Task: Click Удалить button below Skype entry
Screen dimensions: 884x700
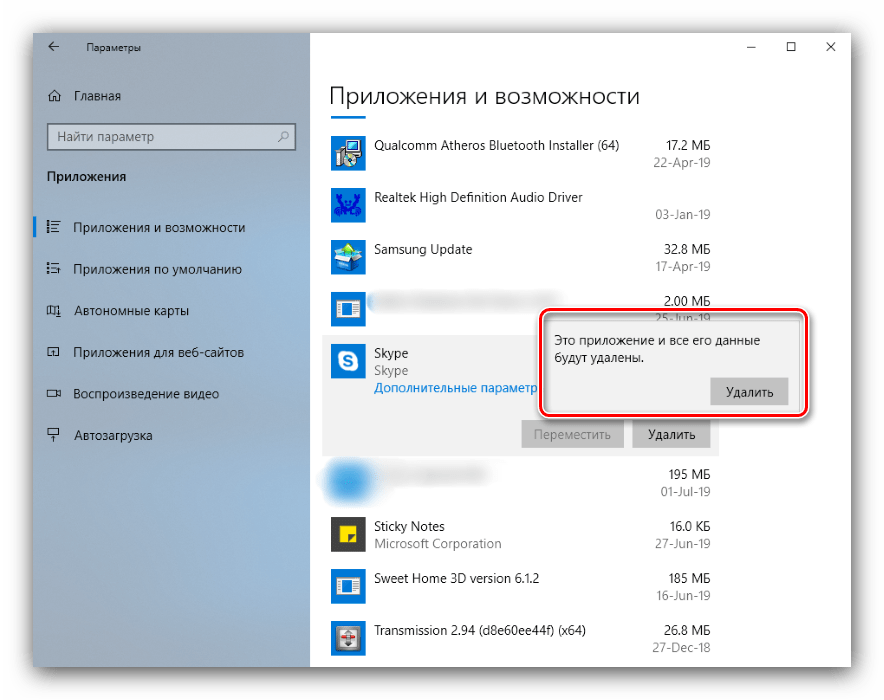Action: click(x=671, y=434)
